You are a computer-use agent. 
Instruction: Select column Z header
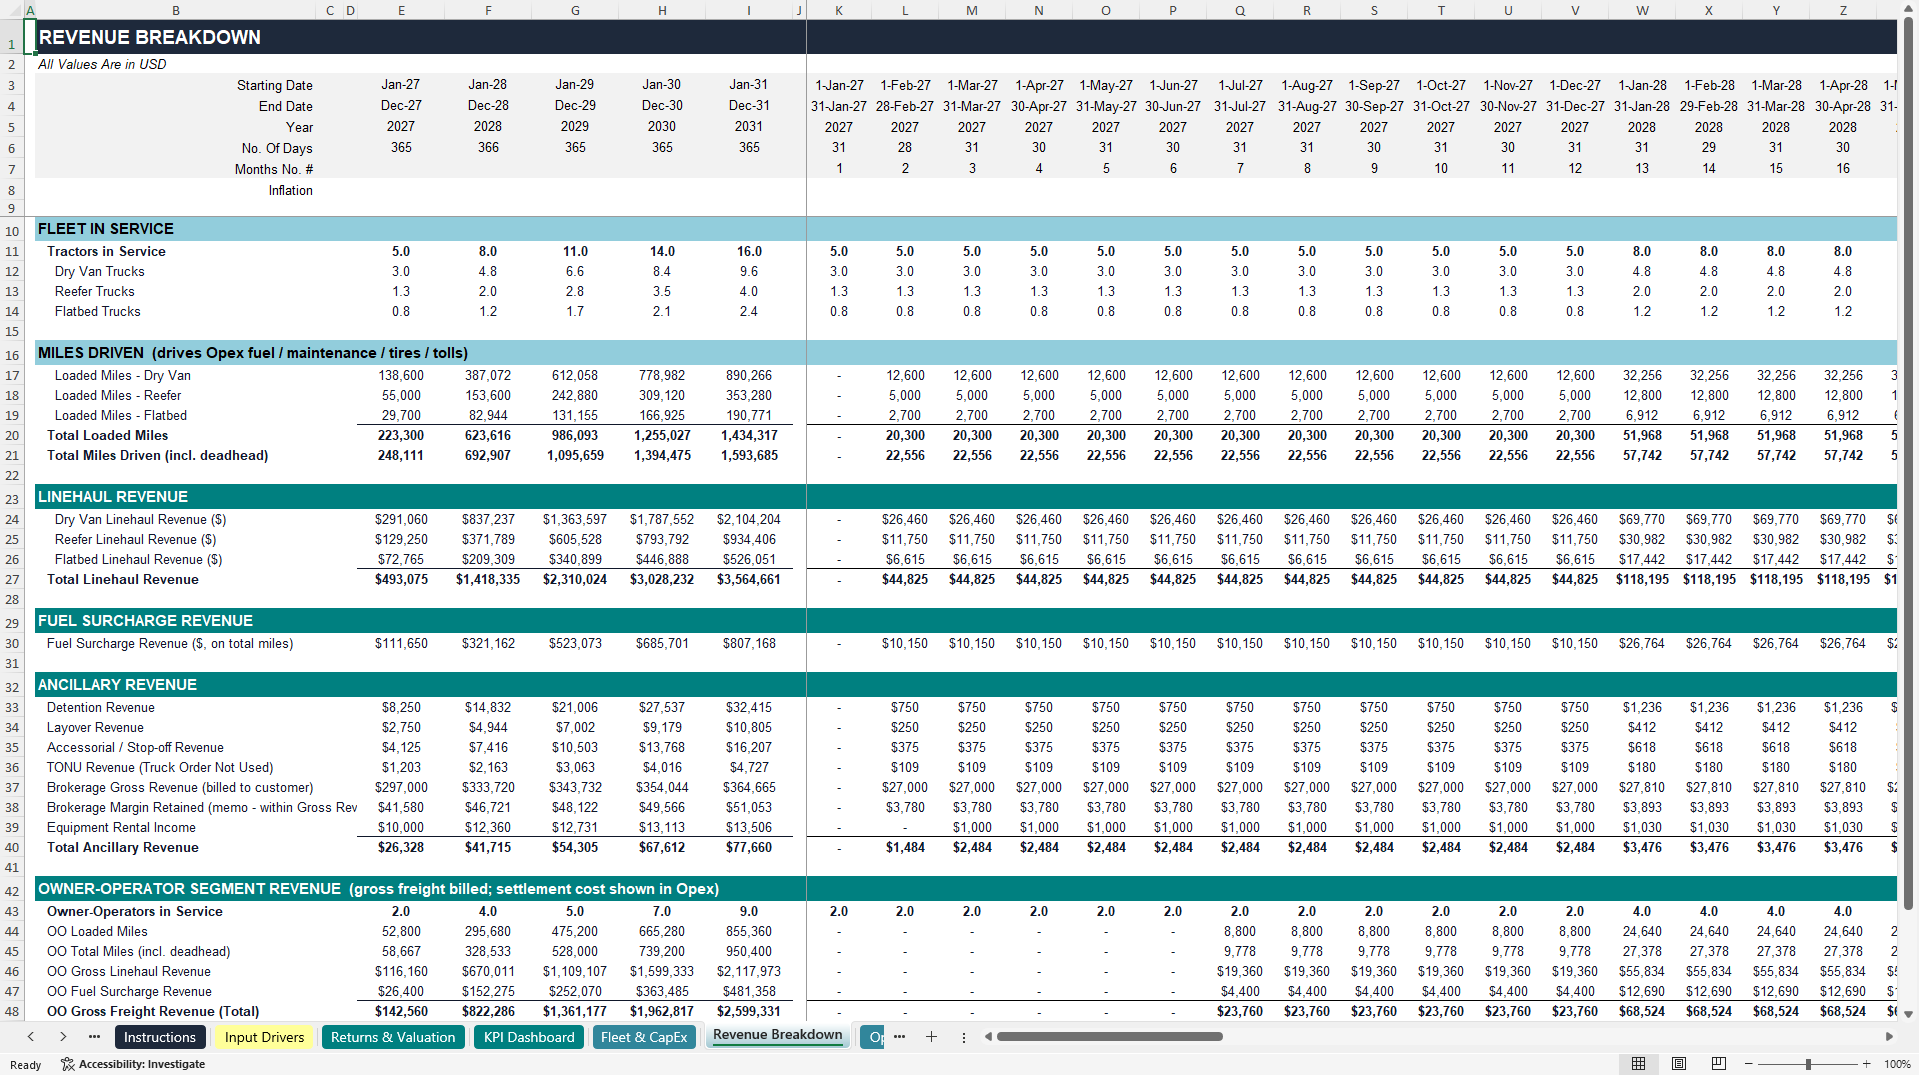(x=1843, y=10)
